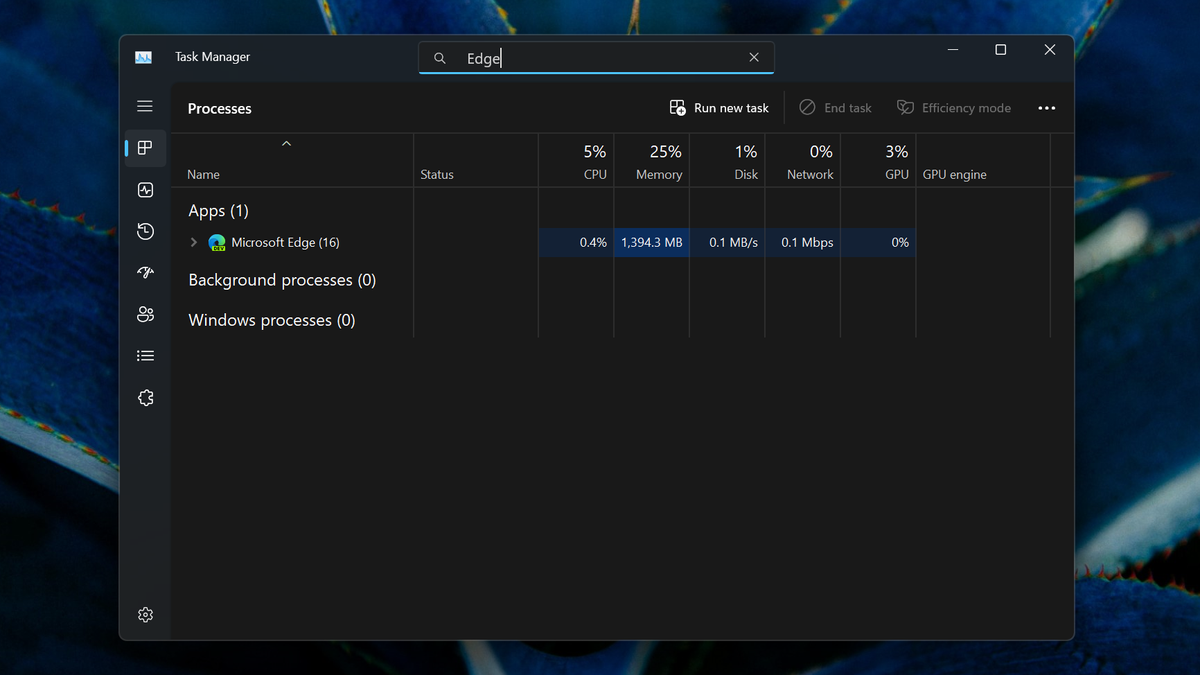Screen dimensions: 1200x675
Task: Open the Startup apps page
Action: click(145, 272)
